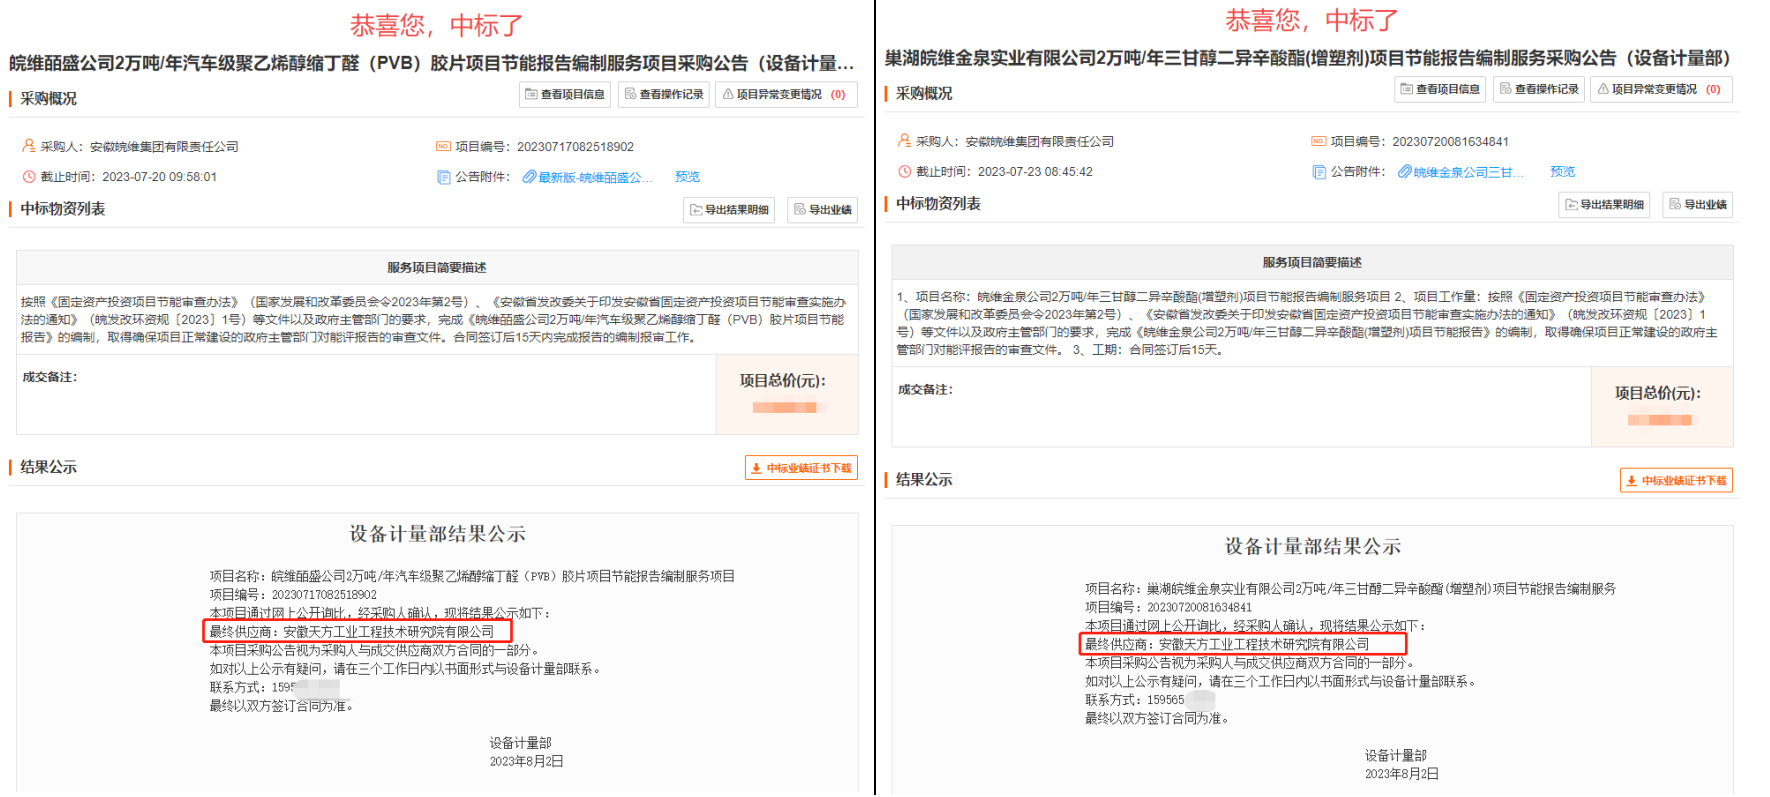Click 导出业绩 in right panel
This screenshot has width=1770, height=797.
click(x=1698, y=205)
